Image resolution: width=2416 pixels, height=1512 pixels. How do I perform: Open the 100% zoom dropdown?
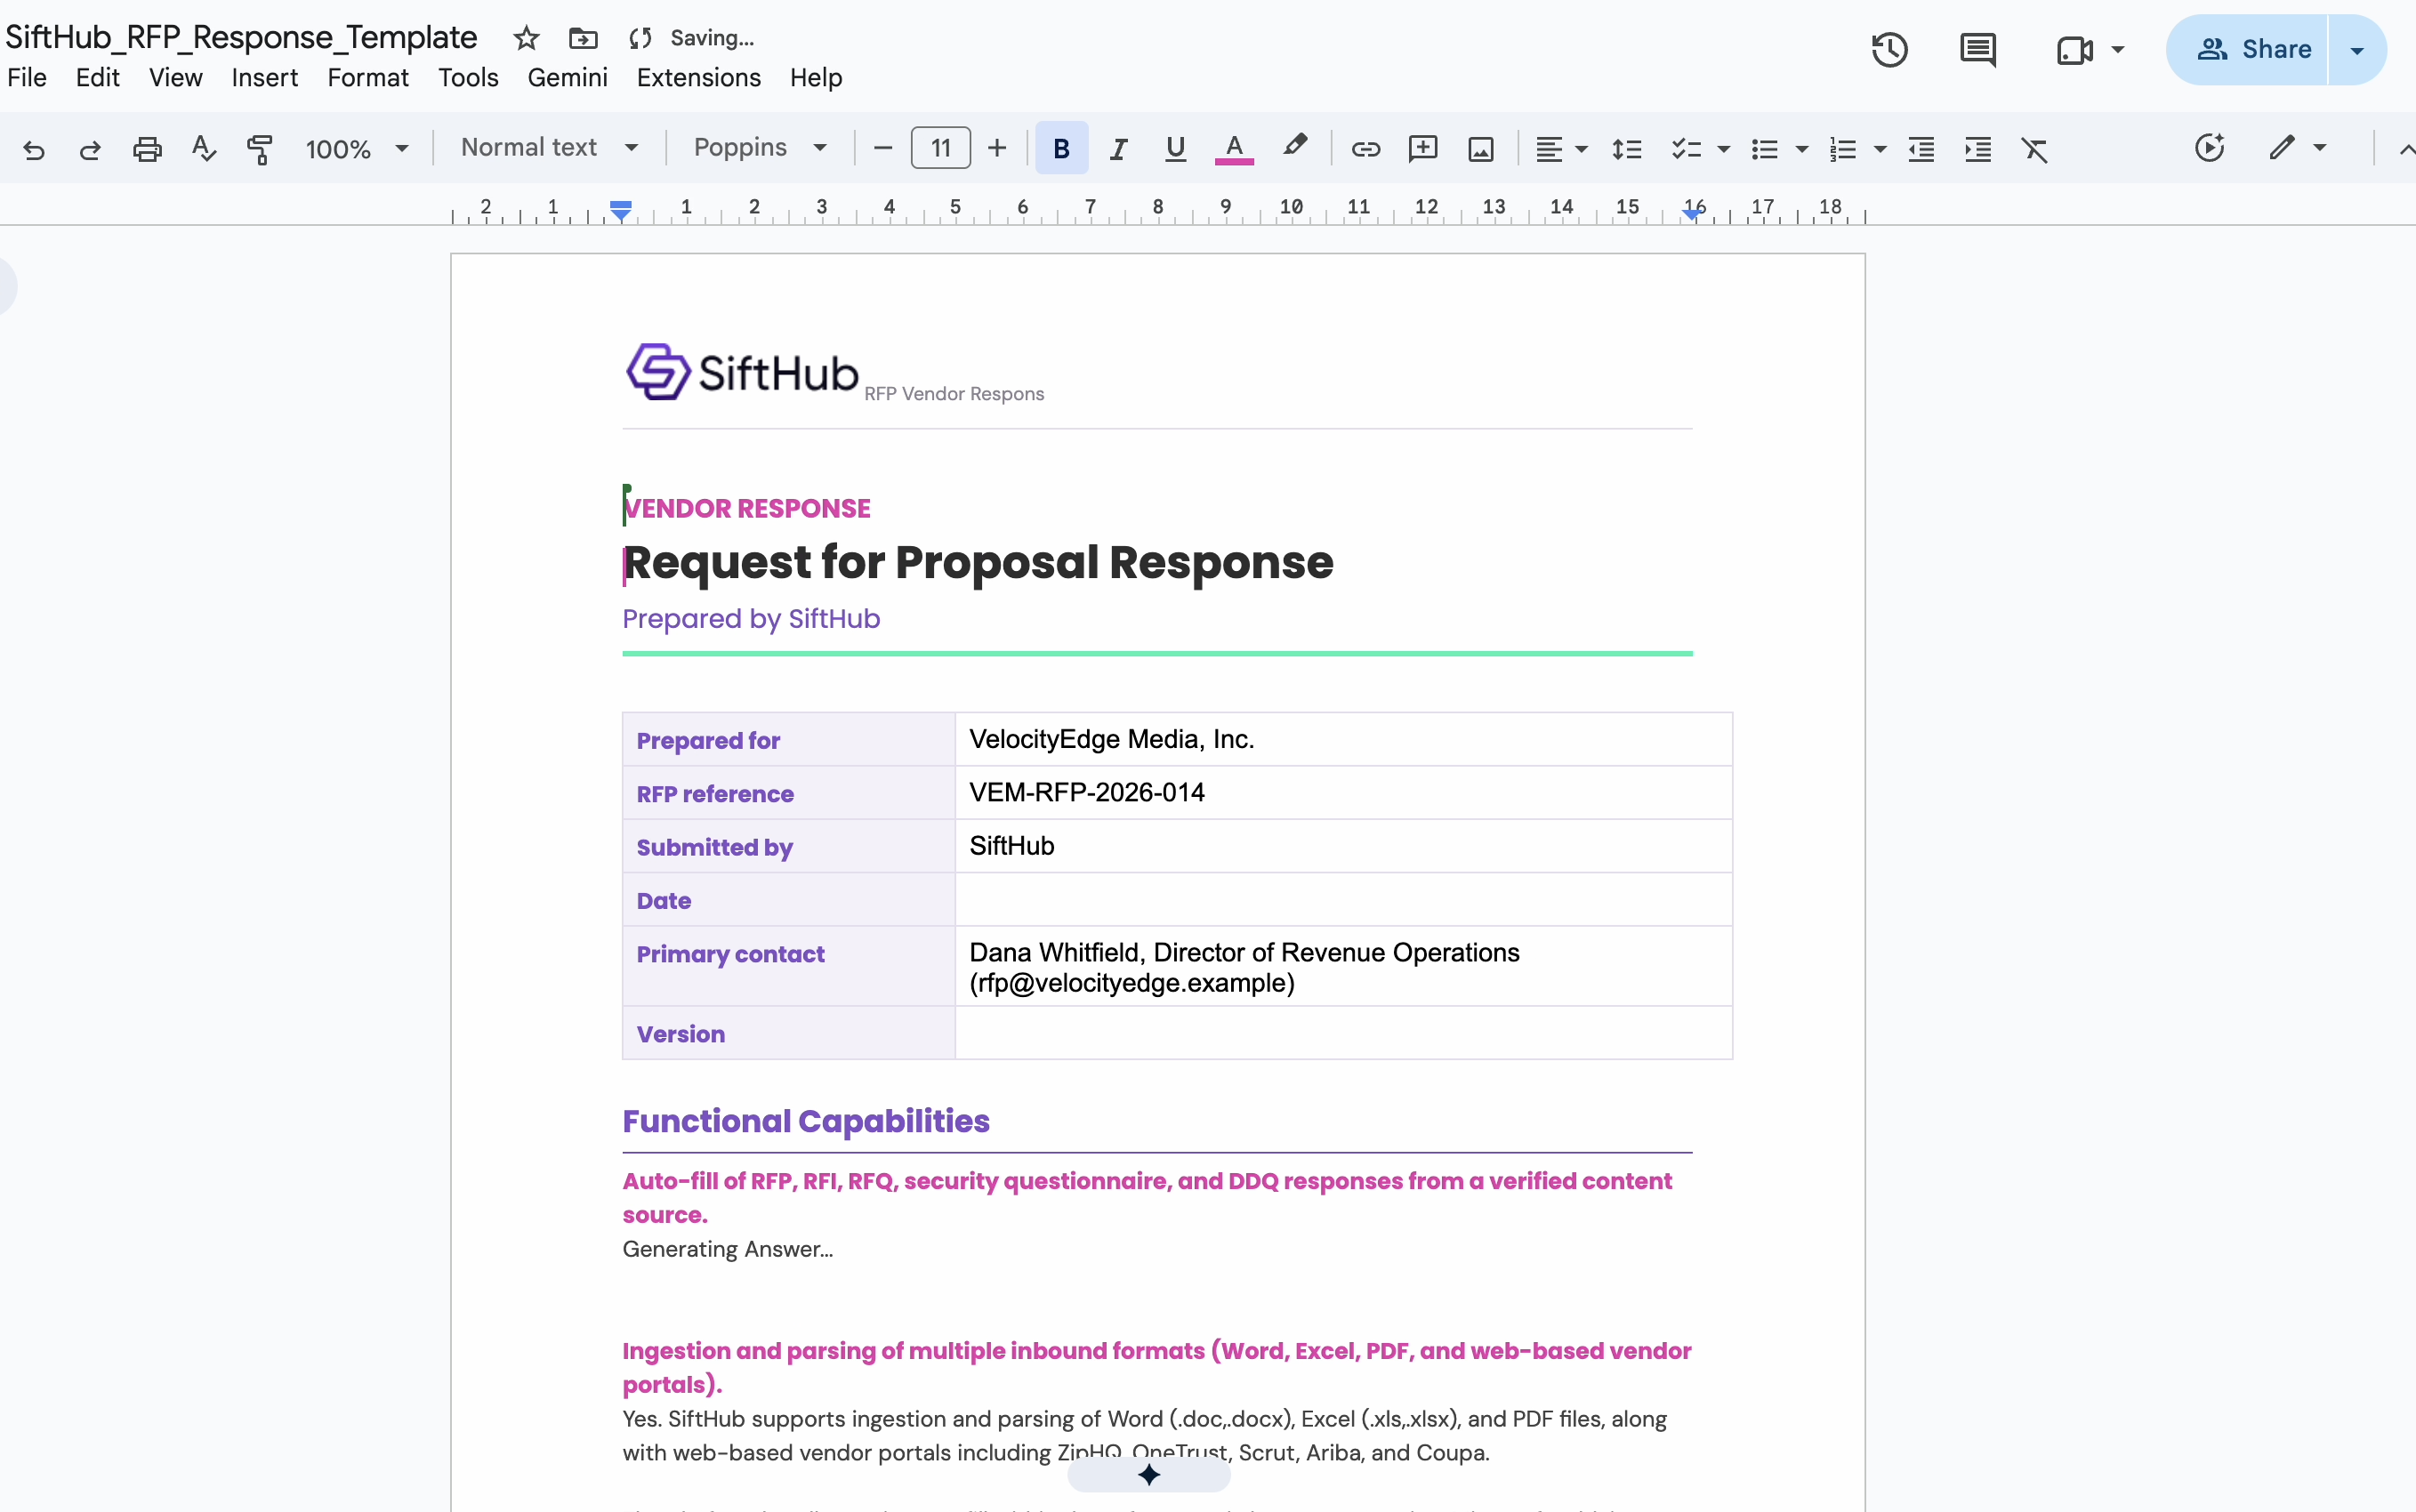pyautogui.click(x=356, y=149)
